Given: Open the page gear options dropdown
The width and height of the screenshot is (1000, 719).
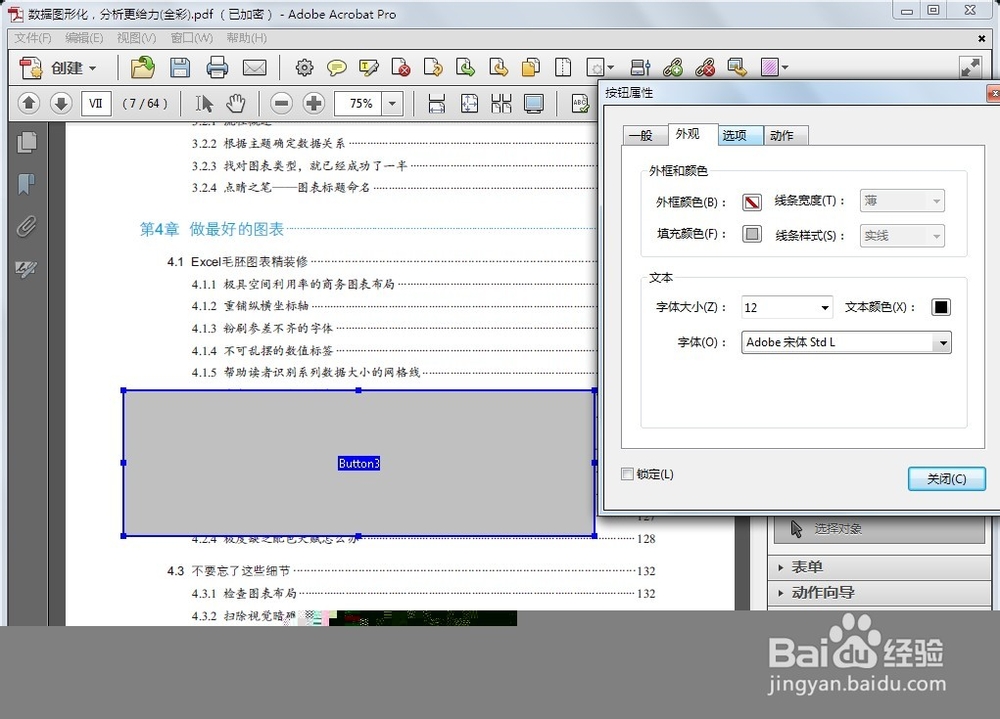Looking at the screenshot, I should (x=599, y=68).
